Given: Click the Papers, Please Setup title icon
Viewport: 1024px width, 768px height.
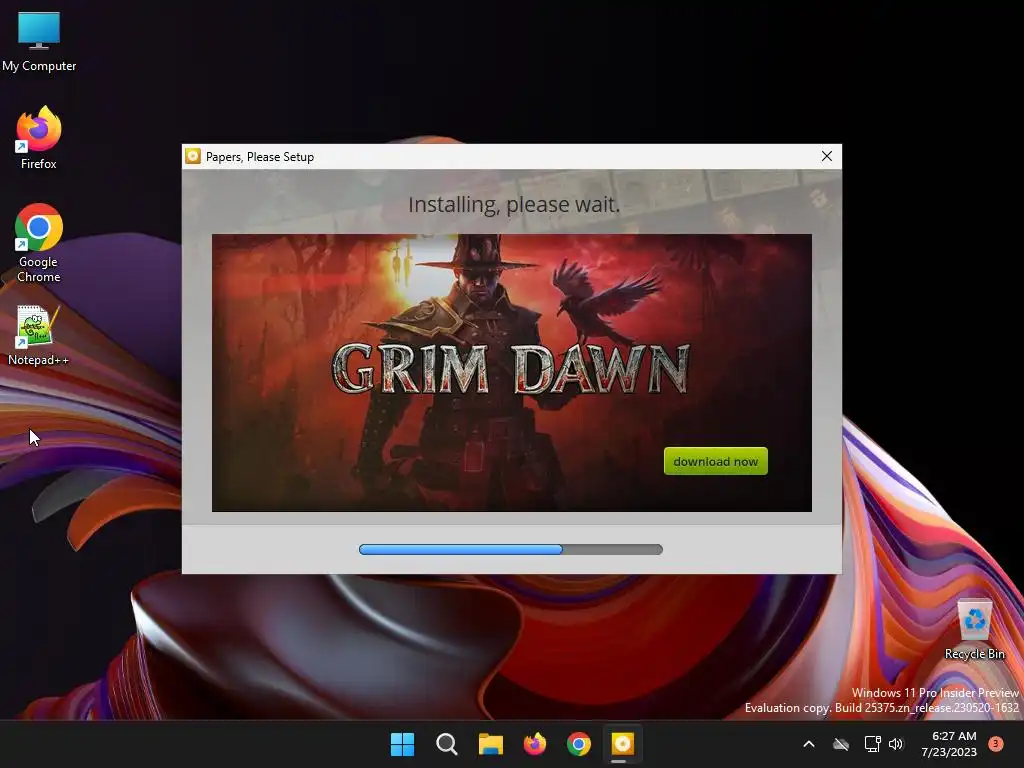Looking at the screenshot, I should tap(193, 156).
